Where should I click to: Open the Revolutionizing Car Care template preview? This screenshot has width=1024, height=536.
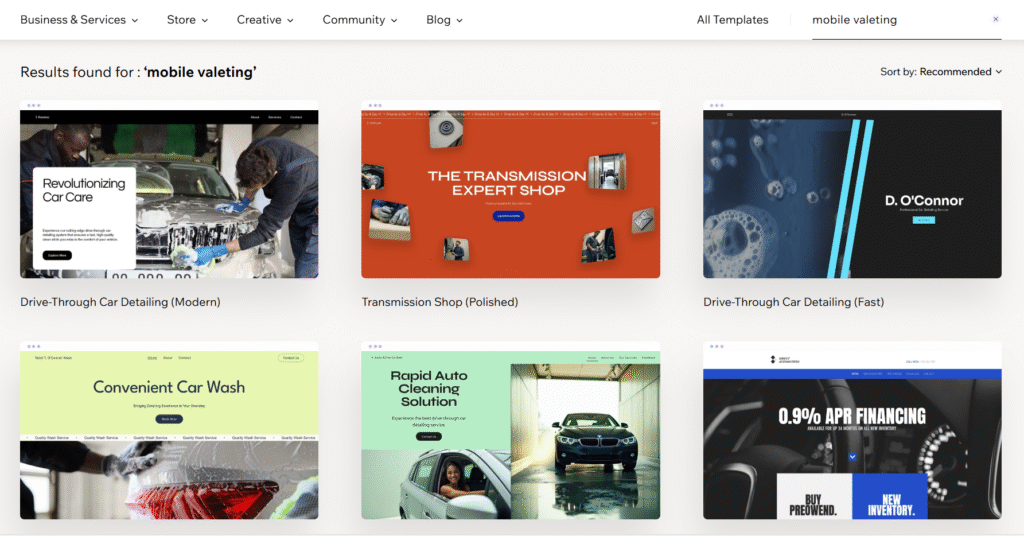169,190
